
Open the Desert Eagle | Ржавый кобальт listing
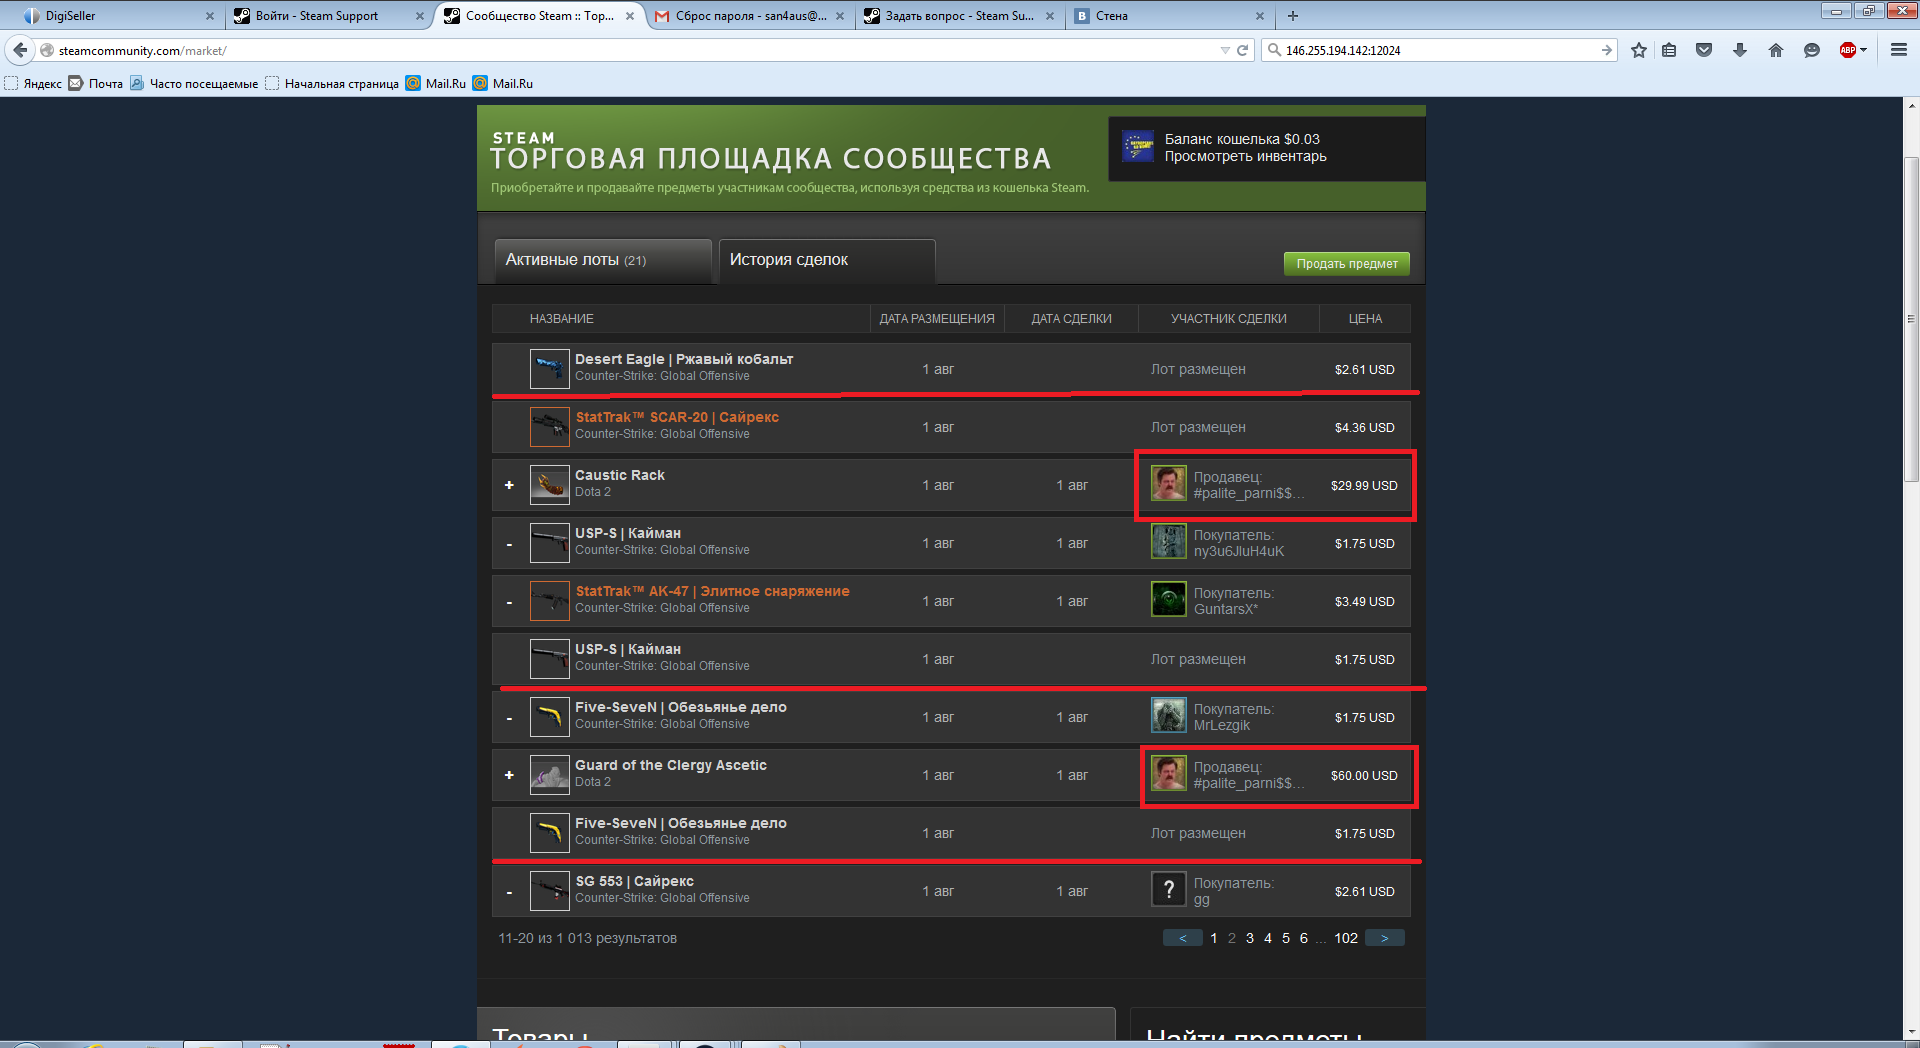[684, 359]
